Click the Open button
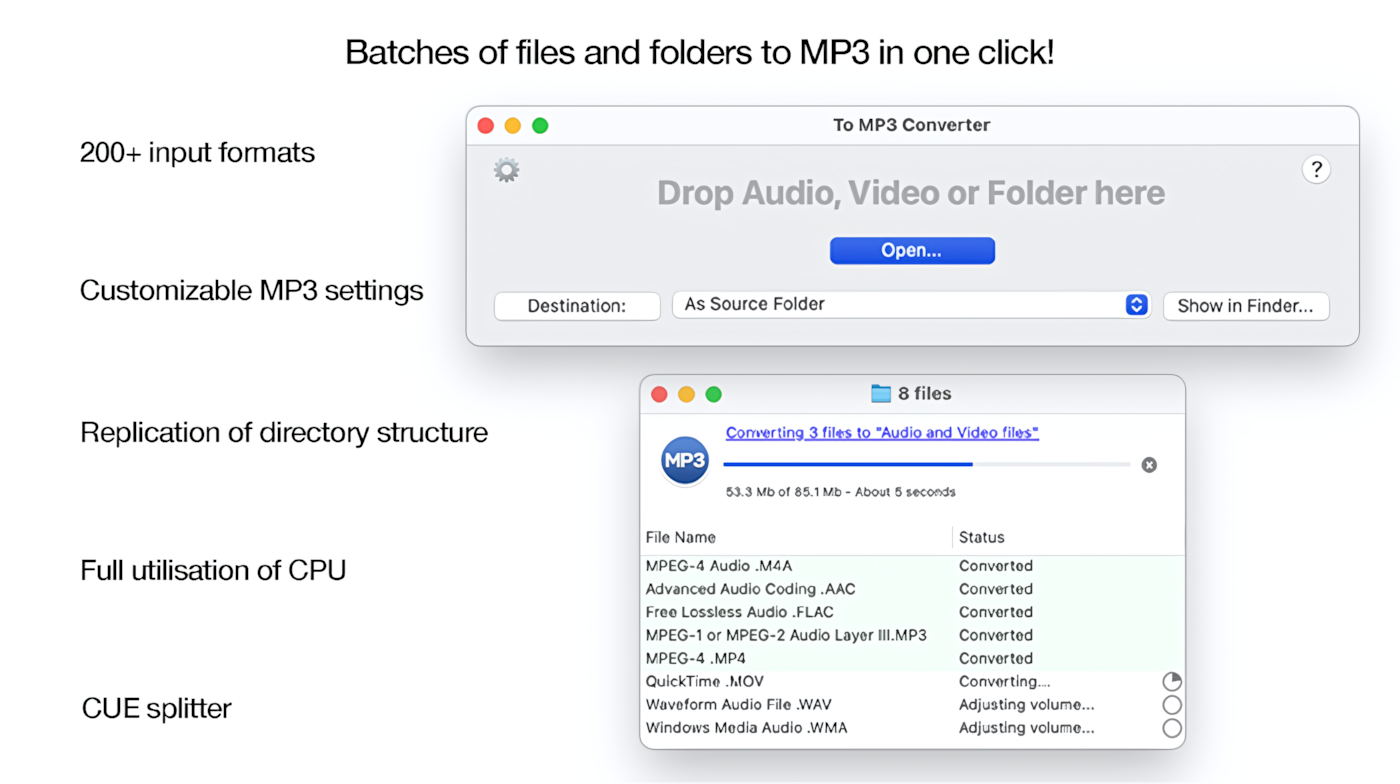 coord(911,250)
